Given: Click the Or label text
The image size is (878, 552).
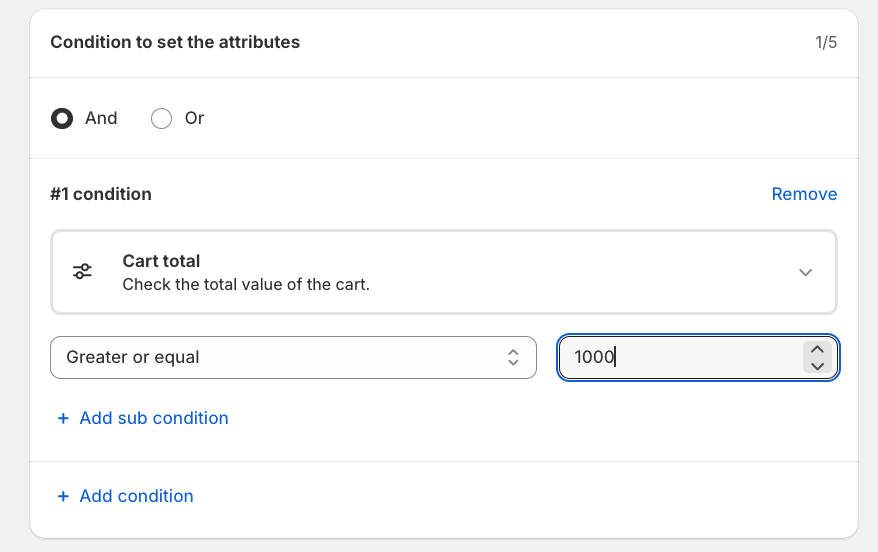Looking at the screenshot, I should 194,118.
